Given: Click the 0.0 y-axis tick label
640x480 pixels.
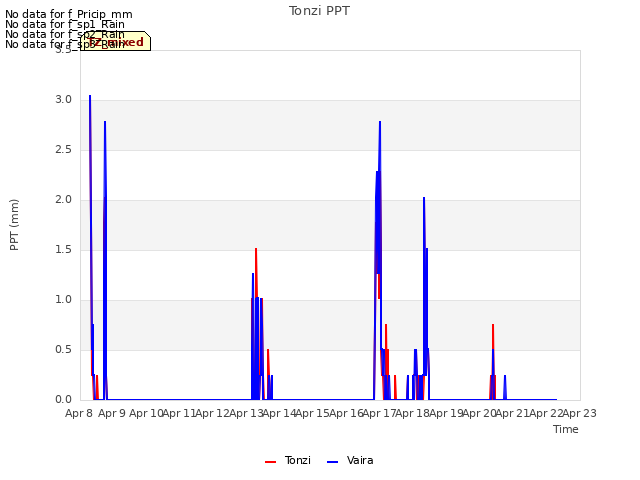Looking at the screenshot, I should click(63, 400).
